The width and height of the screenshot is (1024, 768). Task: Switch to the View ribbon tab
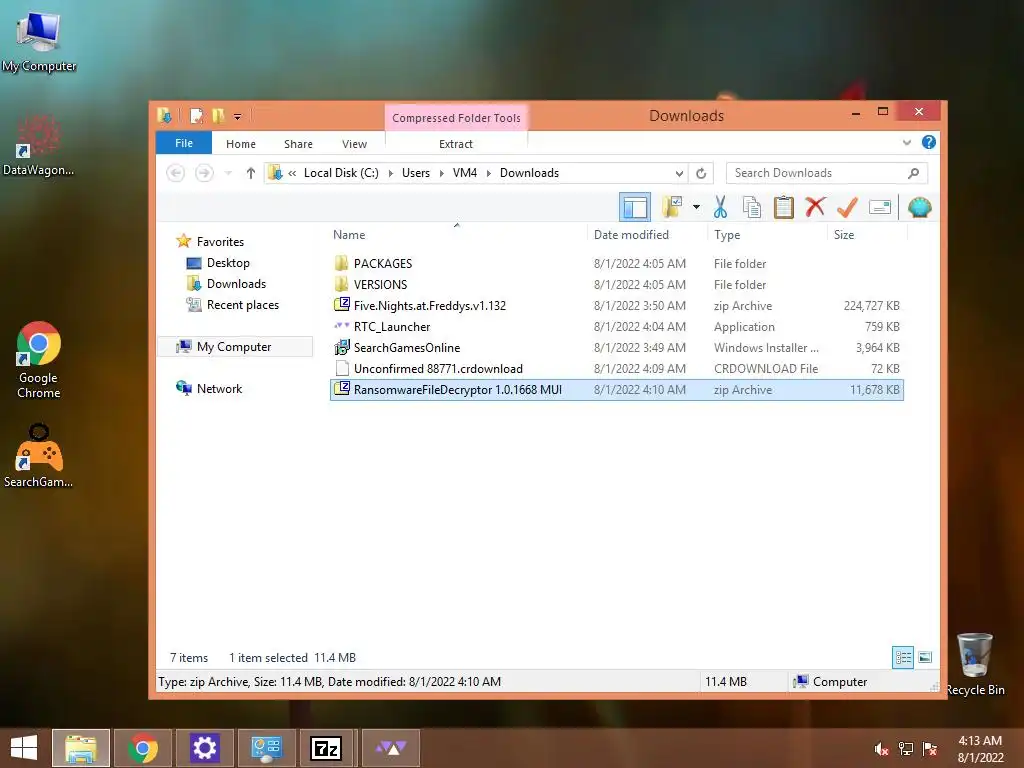pyautogui.click(x=354, y=144)
